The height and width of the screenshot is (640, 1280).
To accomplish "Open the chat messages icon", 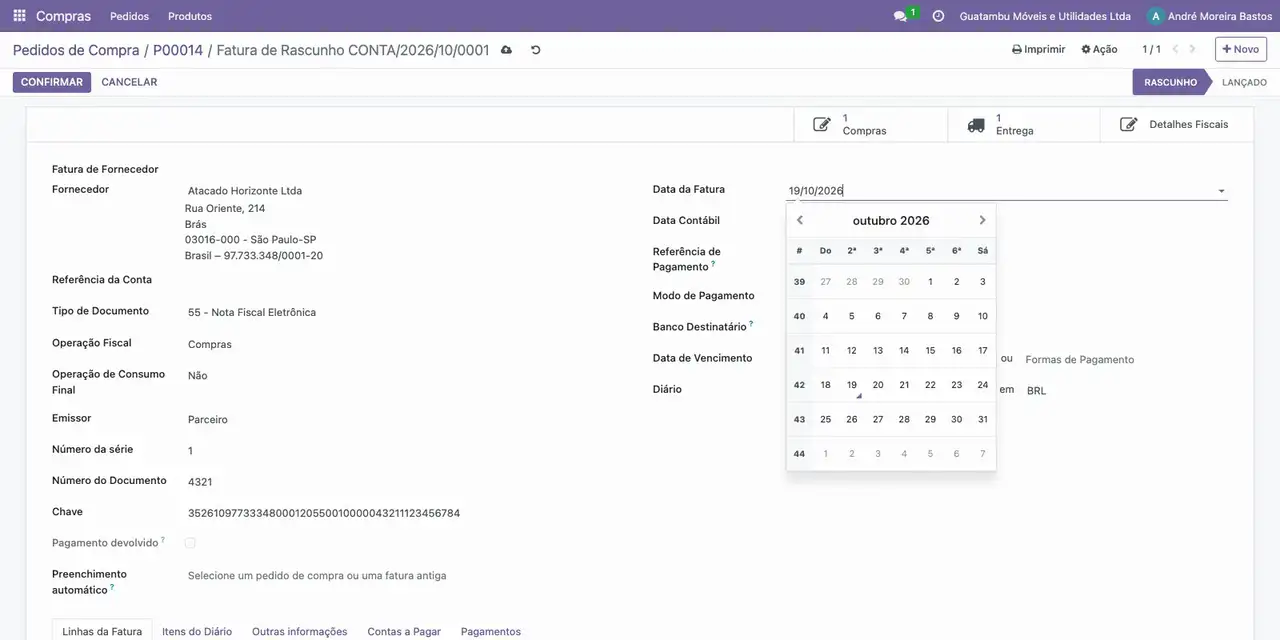I will pyautogui.click(x=900, y=16).
